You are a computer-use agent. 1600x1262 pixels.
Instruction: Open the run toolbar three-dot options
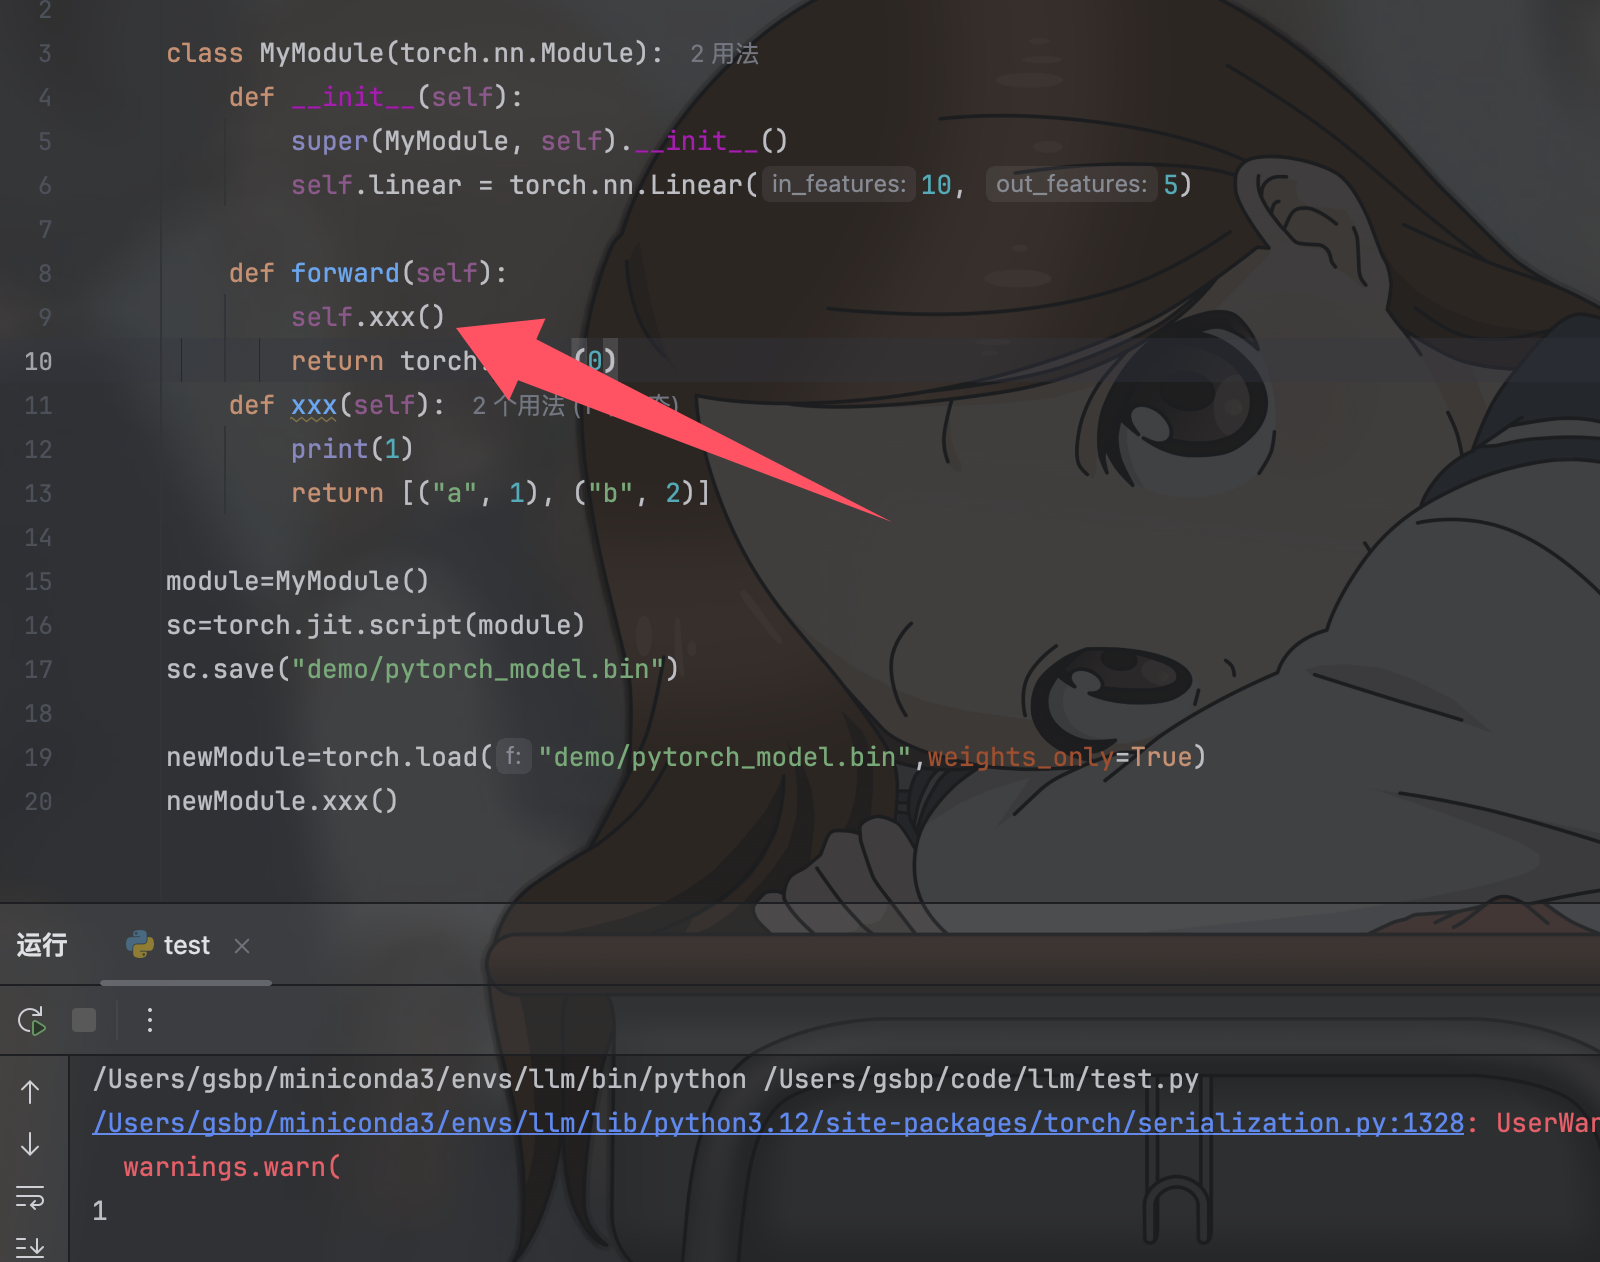150,1020
